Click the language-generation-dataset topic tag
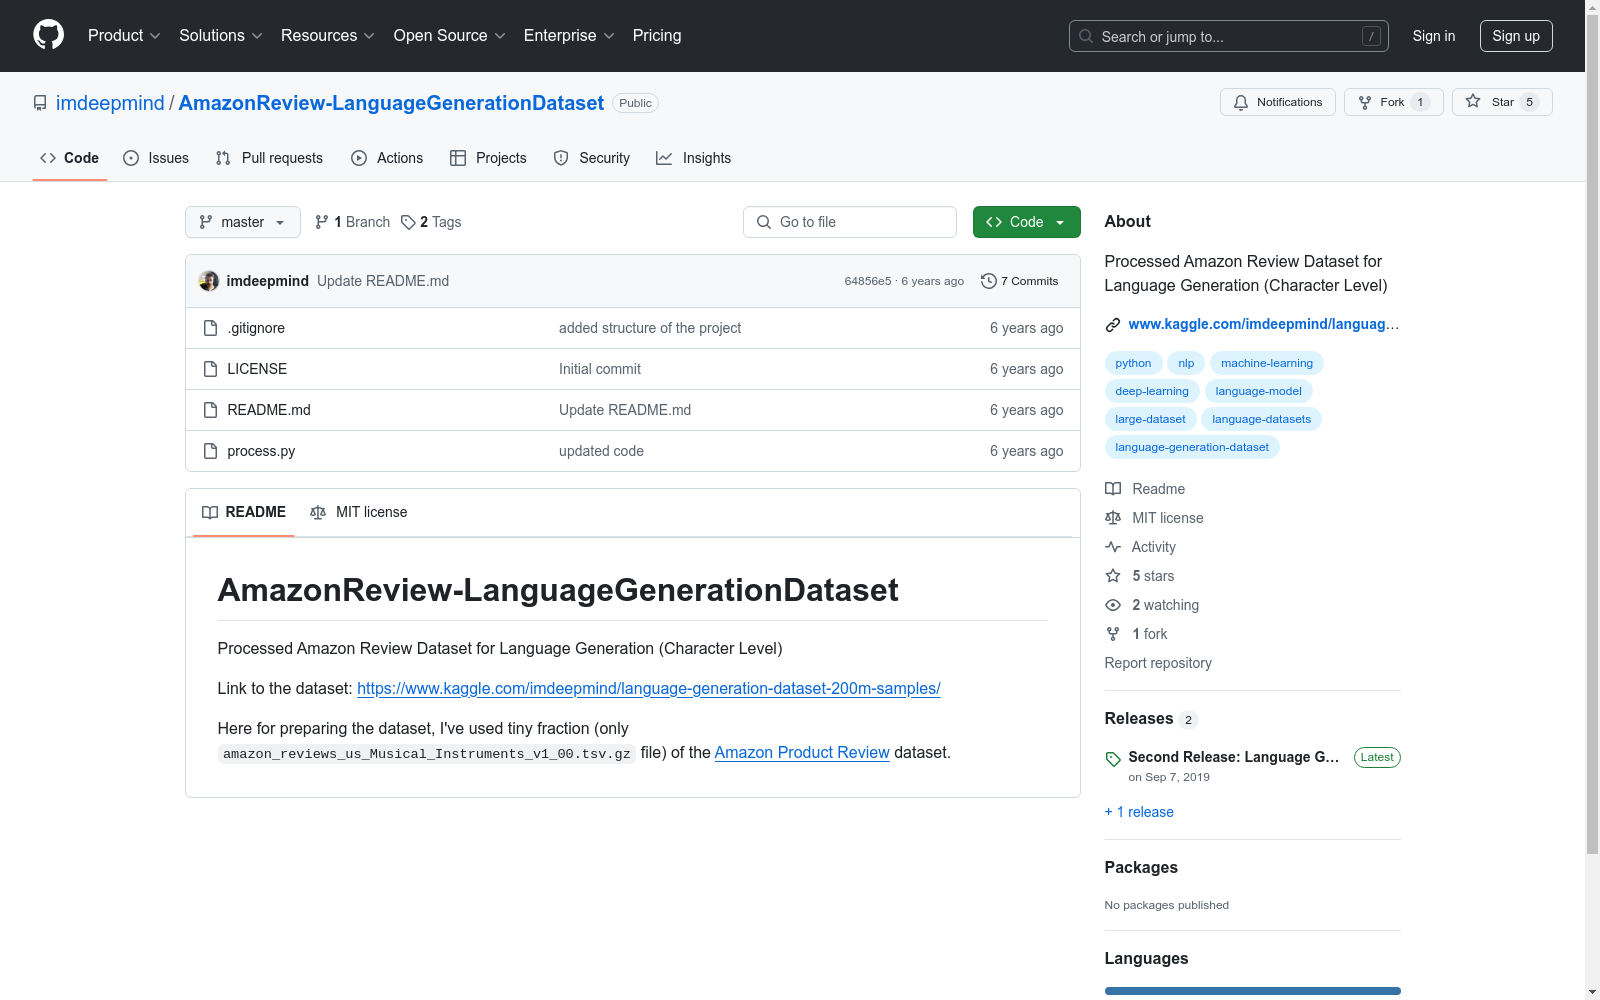The height and width of the screenshot is (1000, 1600). tap(1192, 447)
